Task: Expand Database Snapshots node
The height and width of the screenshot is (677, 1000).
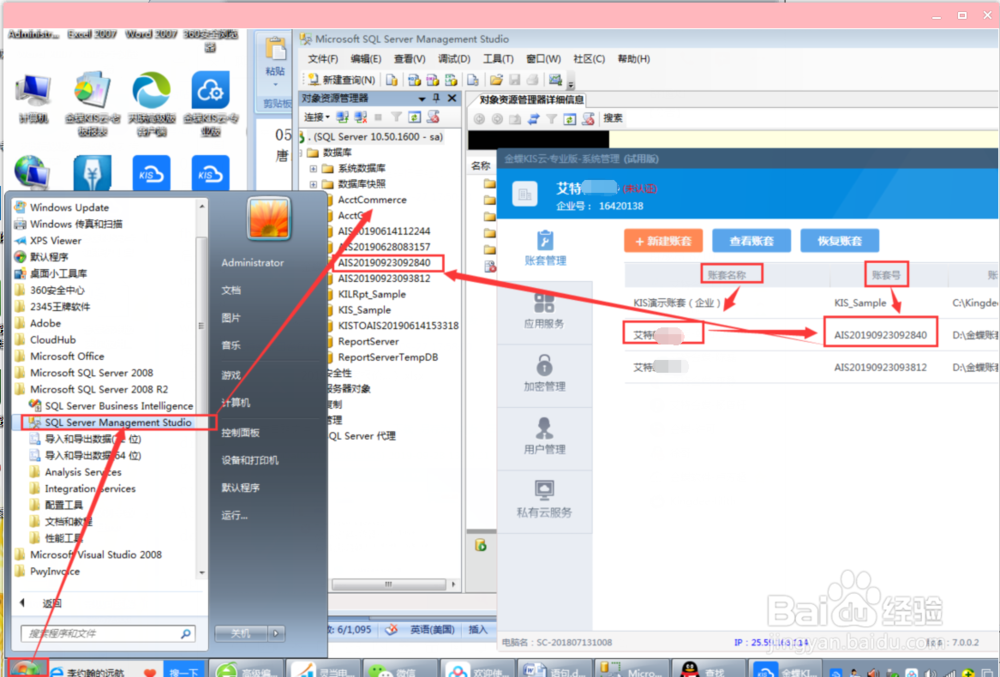Action: [313, 185]
